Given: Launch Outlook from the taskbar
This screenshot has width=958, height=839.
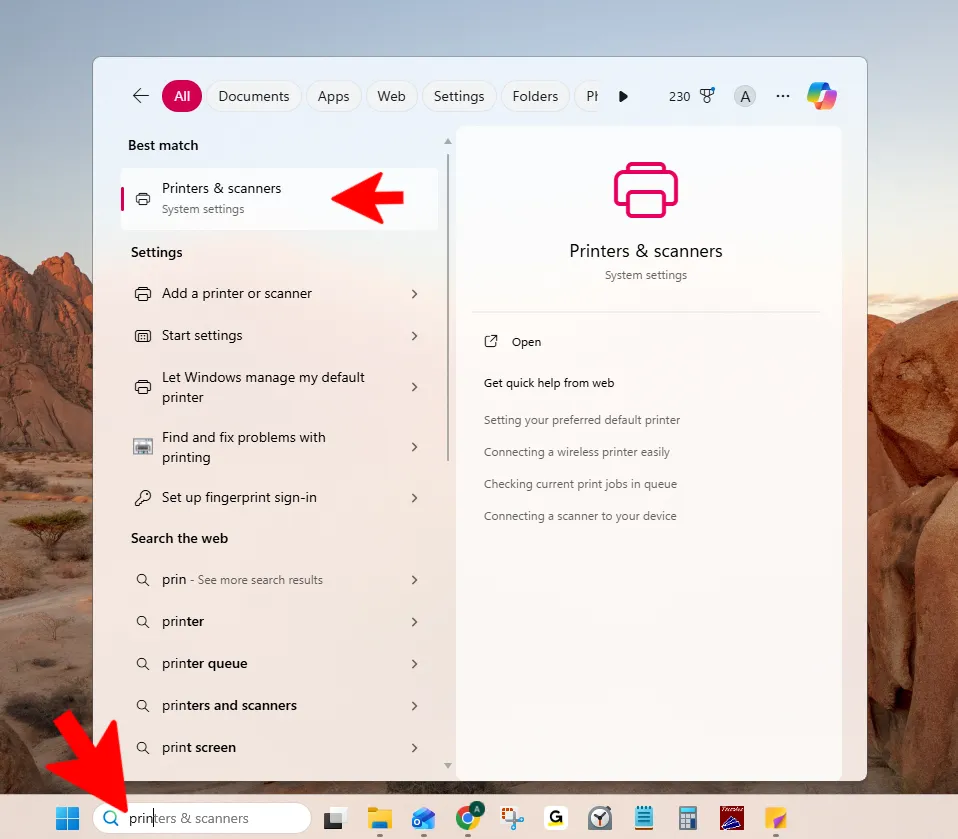Looking at the screenshot, I should (423, 818).
